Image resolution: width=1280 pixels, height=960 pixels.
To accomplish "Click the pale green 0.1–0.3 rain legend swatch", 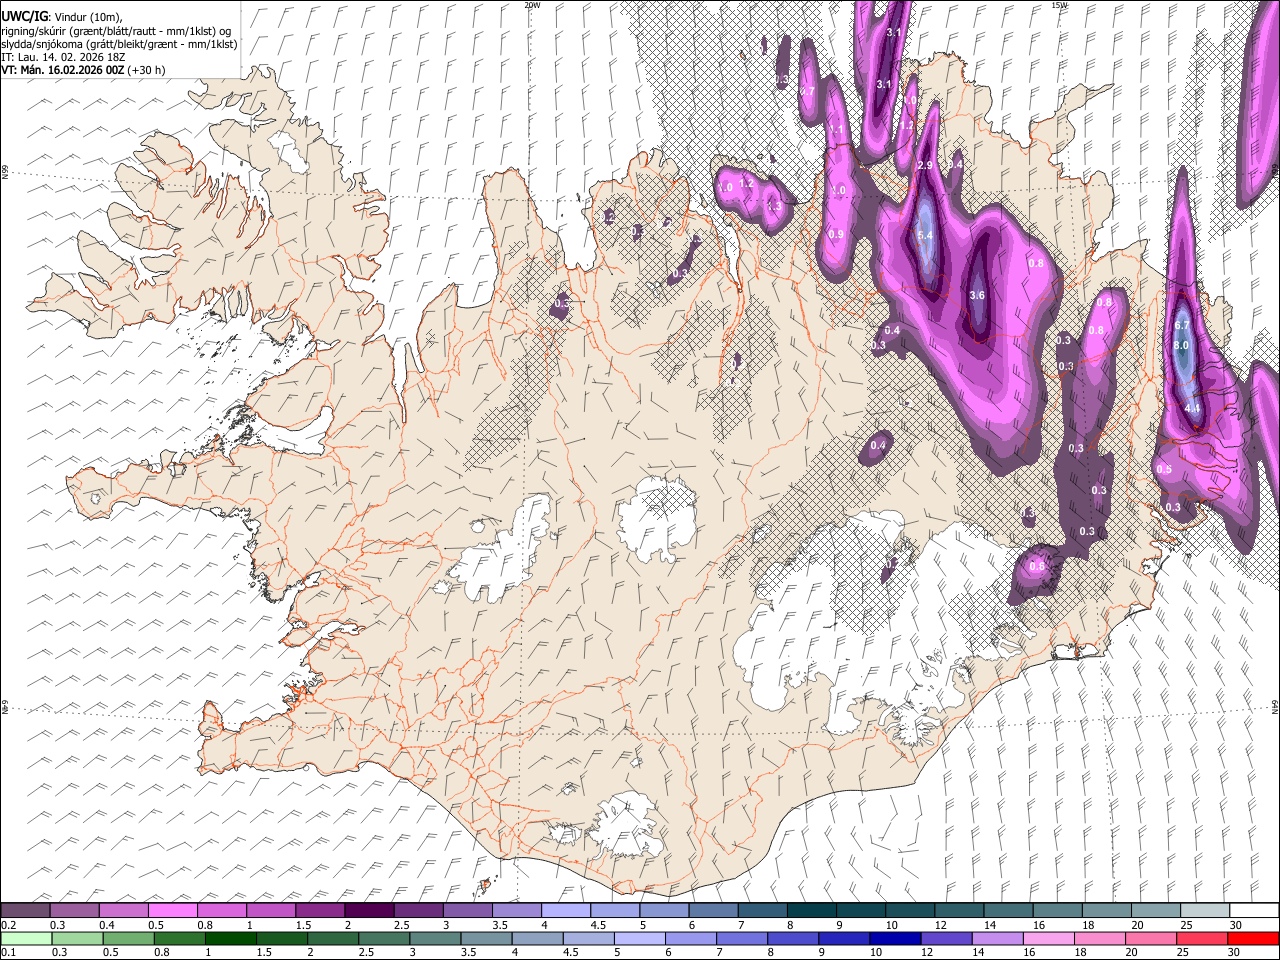I will [25, 938].
